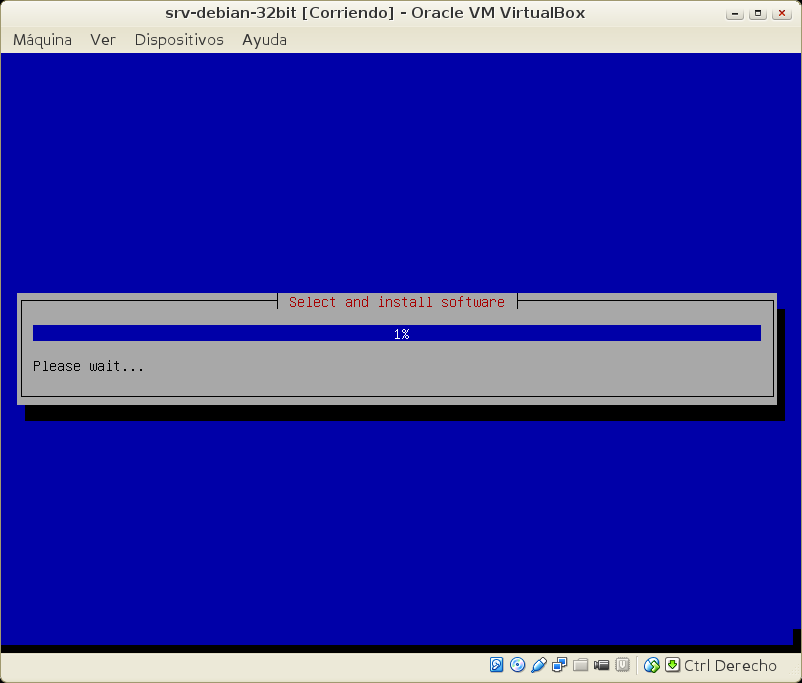Minimize the VirtualBox window
Viewport: 802px width, 683px height.
coord(737,13)
